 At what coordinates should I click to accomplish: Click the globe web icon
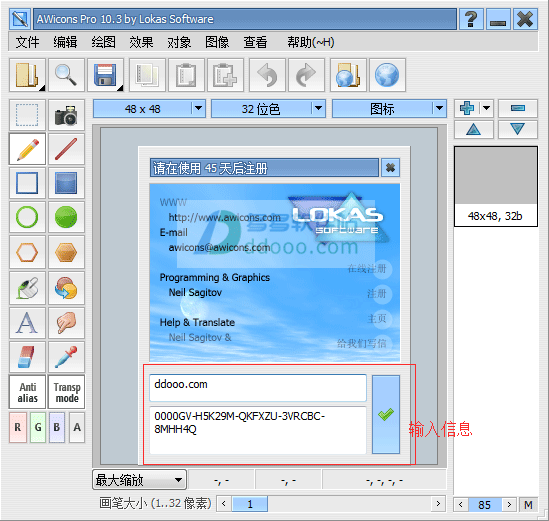tap(387, 75)
